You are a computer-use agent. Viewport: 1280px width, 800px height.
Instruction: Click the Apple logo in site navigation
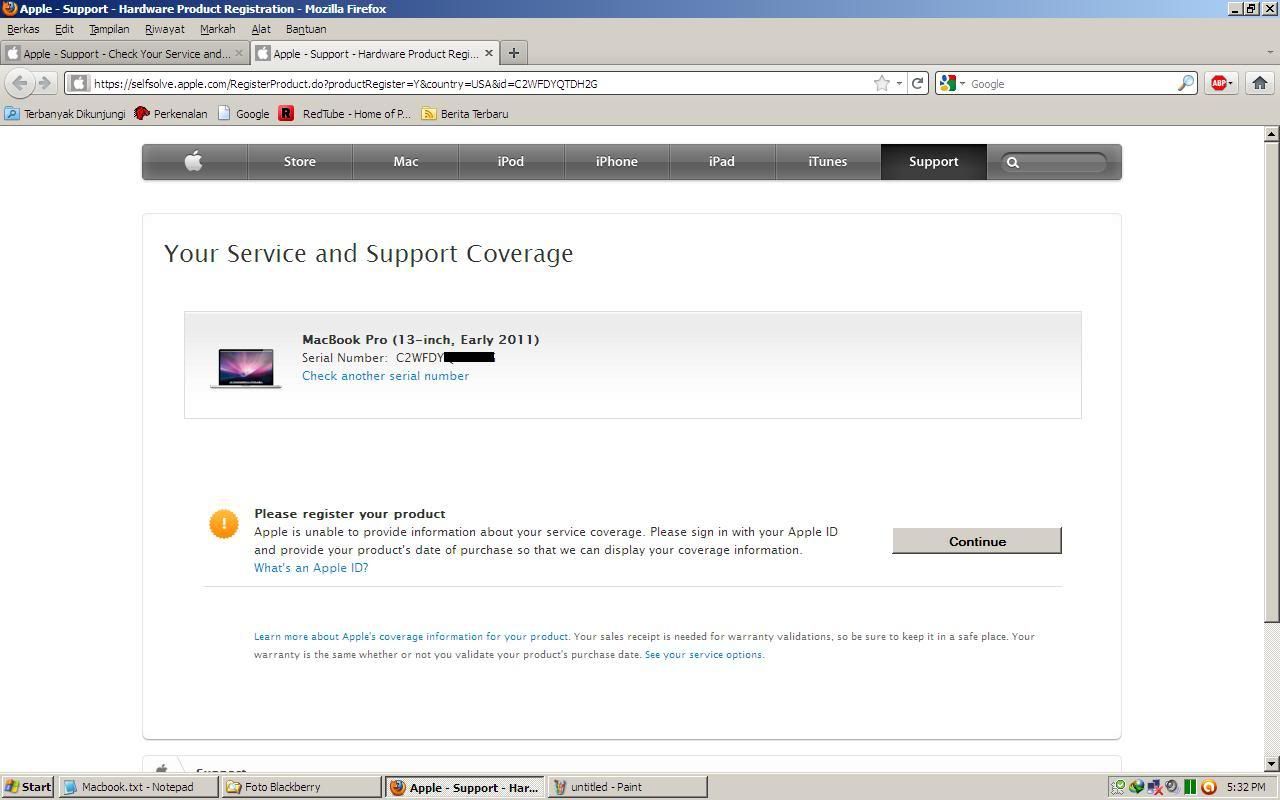[194, 161]
